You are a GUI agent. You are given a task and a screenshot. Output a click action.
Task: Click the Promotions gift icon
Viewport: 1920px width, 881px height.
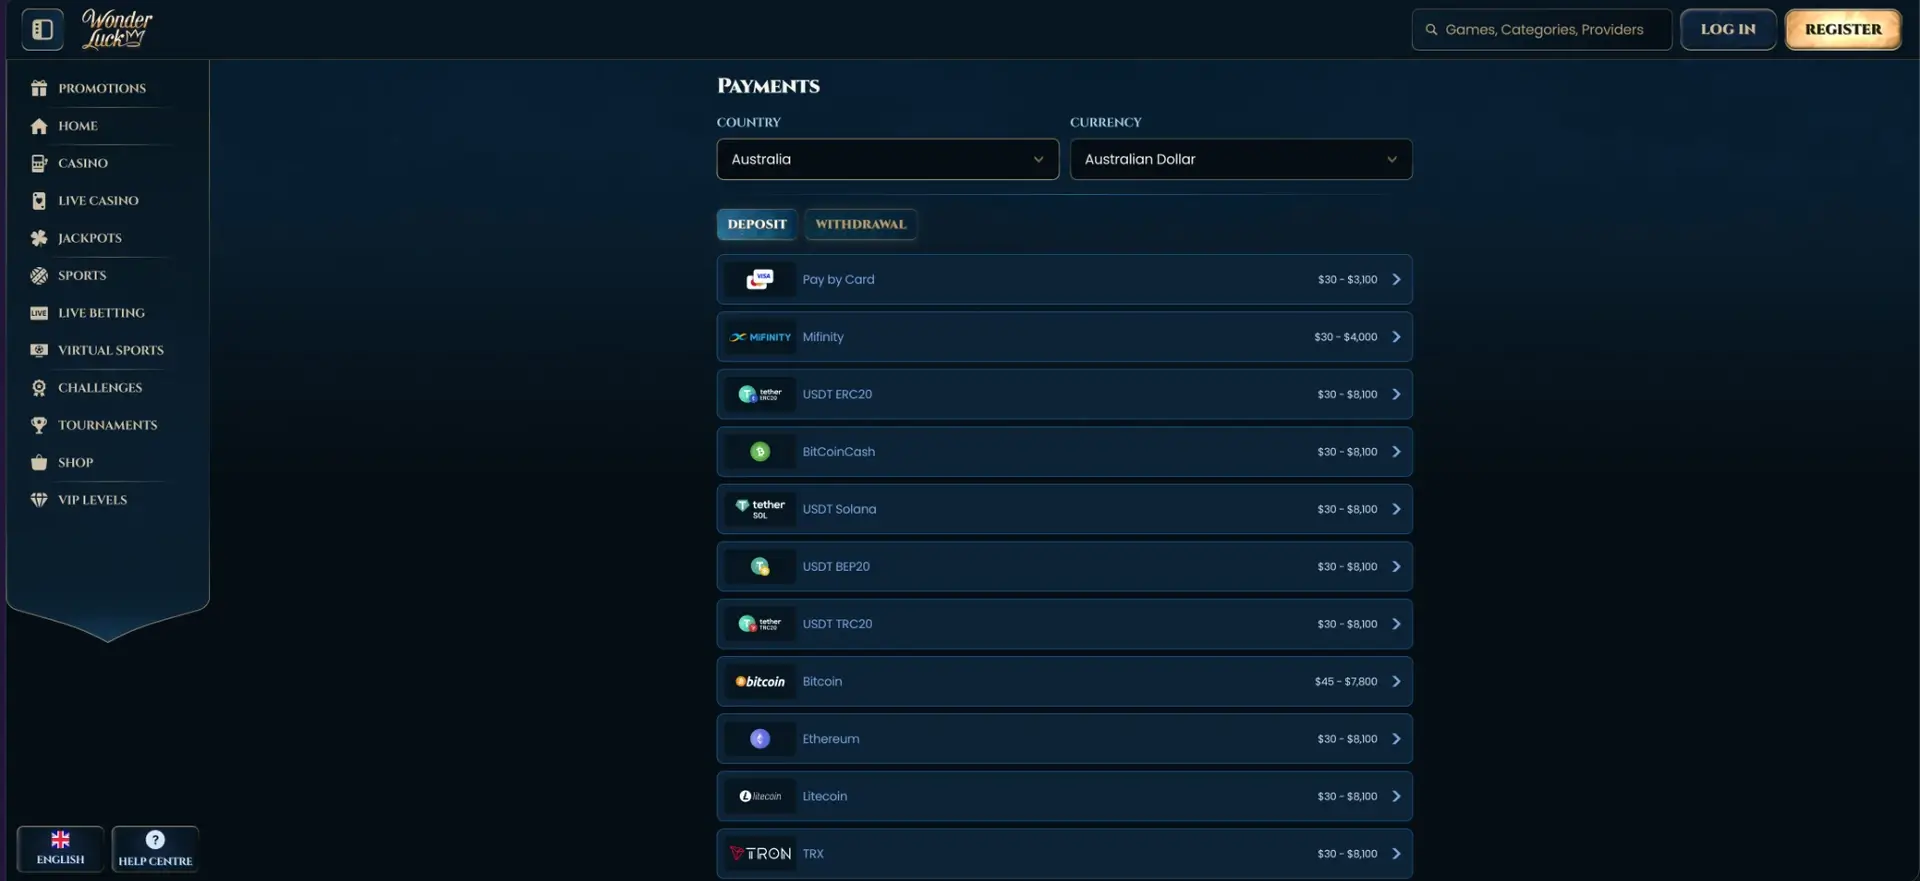[39, 88]
